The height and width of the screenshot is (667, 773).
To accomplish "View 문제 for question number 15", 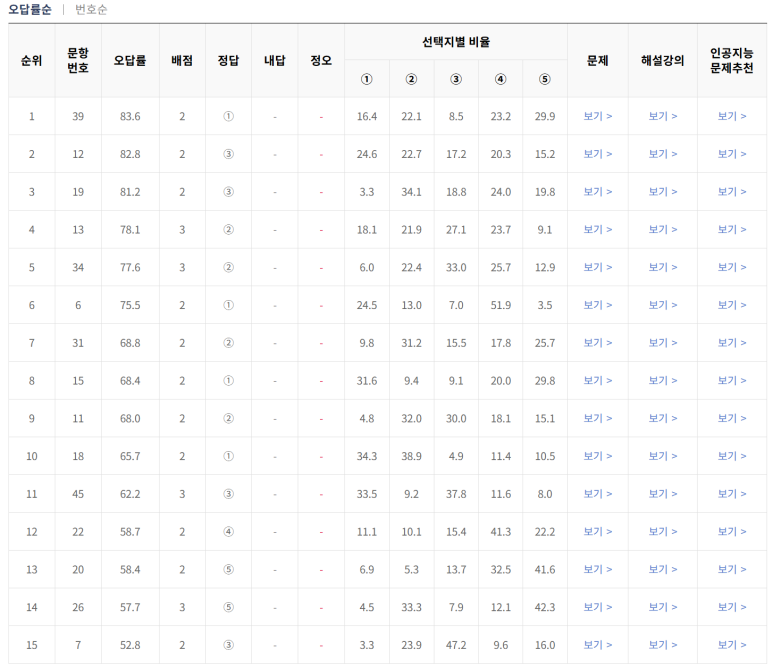I will (597, 381).
